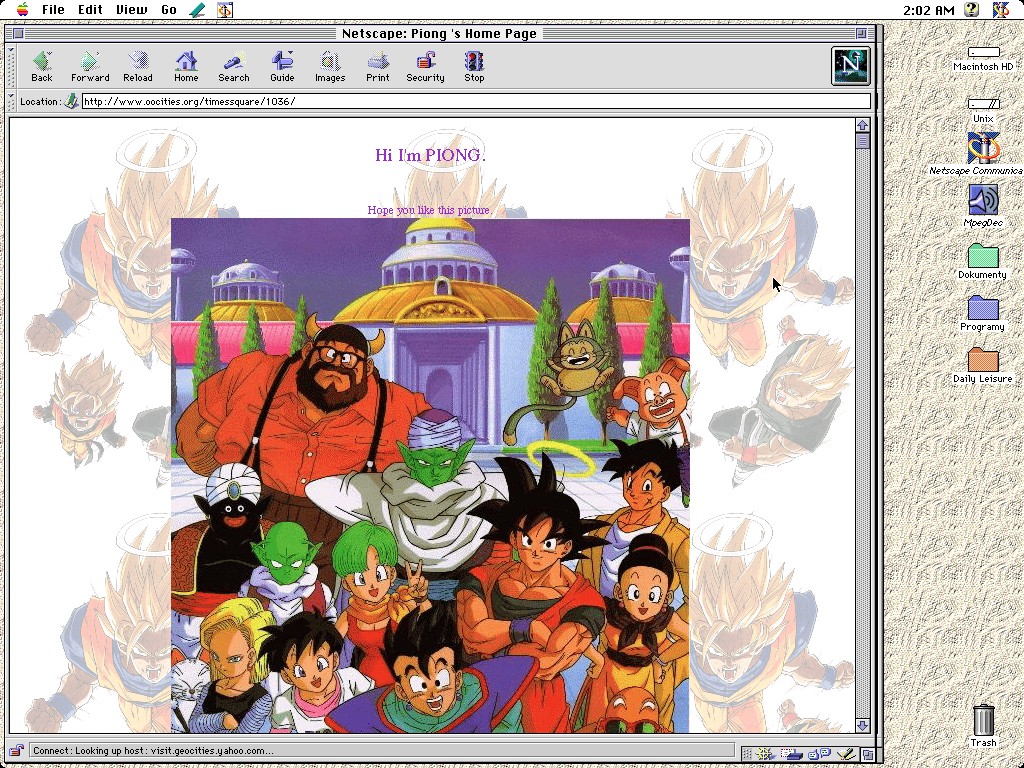The height and width of the screenshot is (768, 1024).
Task: Open the File menu
Action: tap(53, 10)
